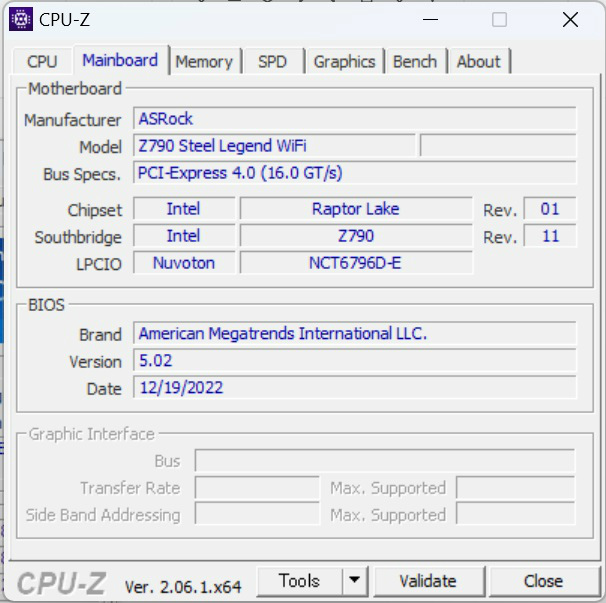
Task: Click the empty field right of Model
Action: (x=498, y=146)
